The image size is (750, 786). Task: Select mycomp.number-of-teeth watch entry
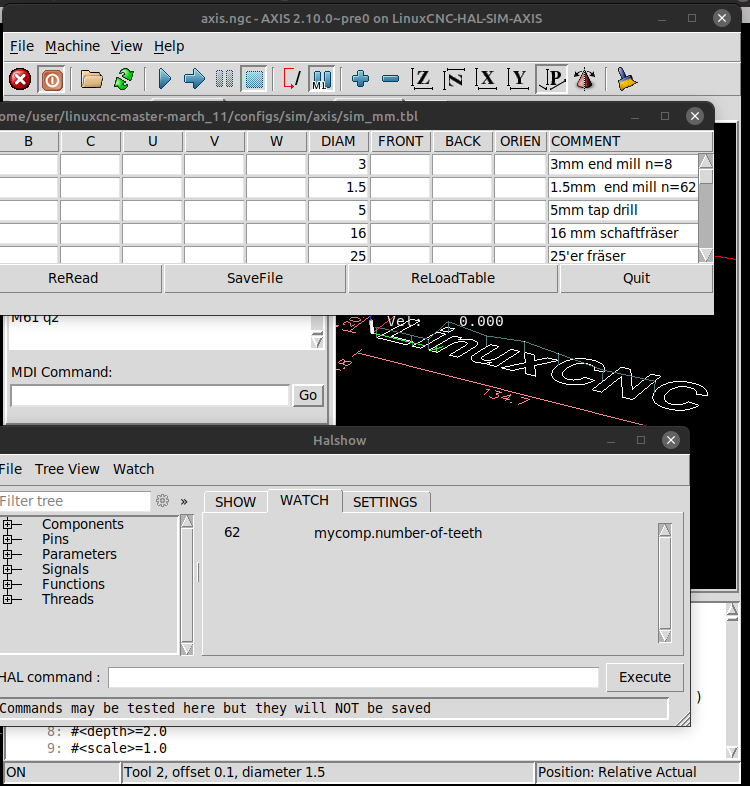(x=398, y=533)
